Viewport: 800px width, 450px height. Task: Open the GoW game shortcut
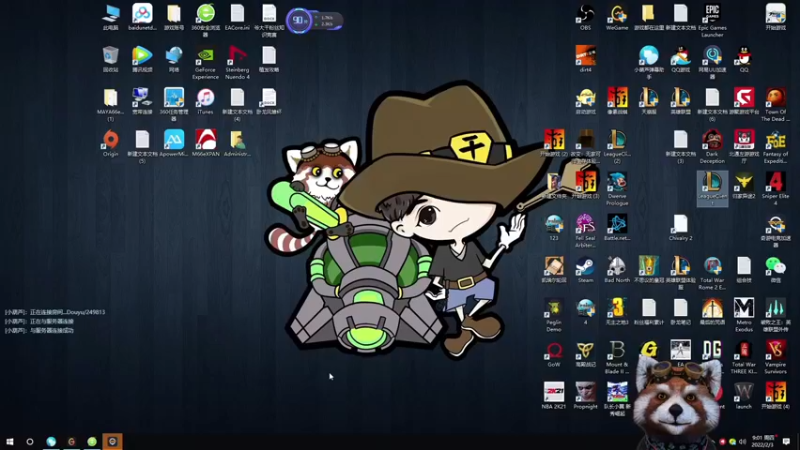tap(554, 354)
